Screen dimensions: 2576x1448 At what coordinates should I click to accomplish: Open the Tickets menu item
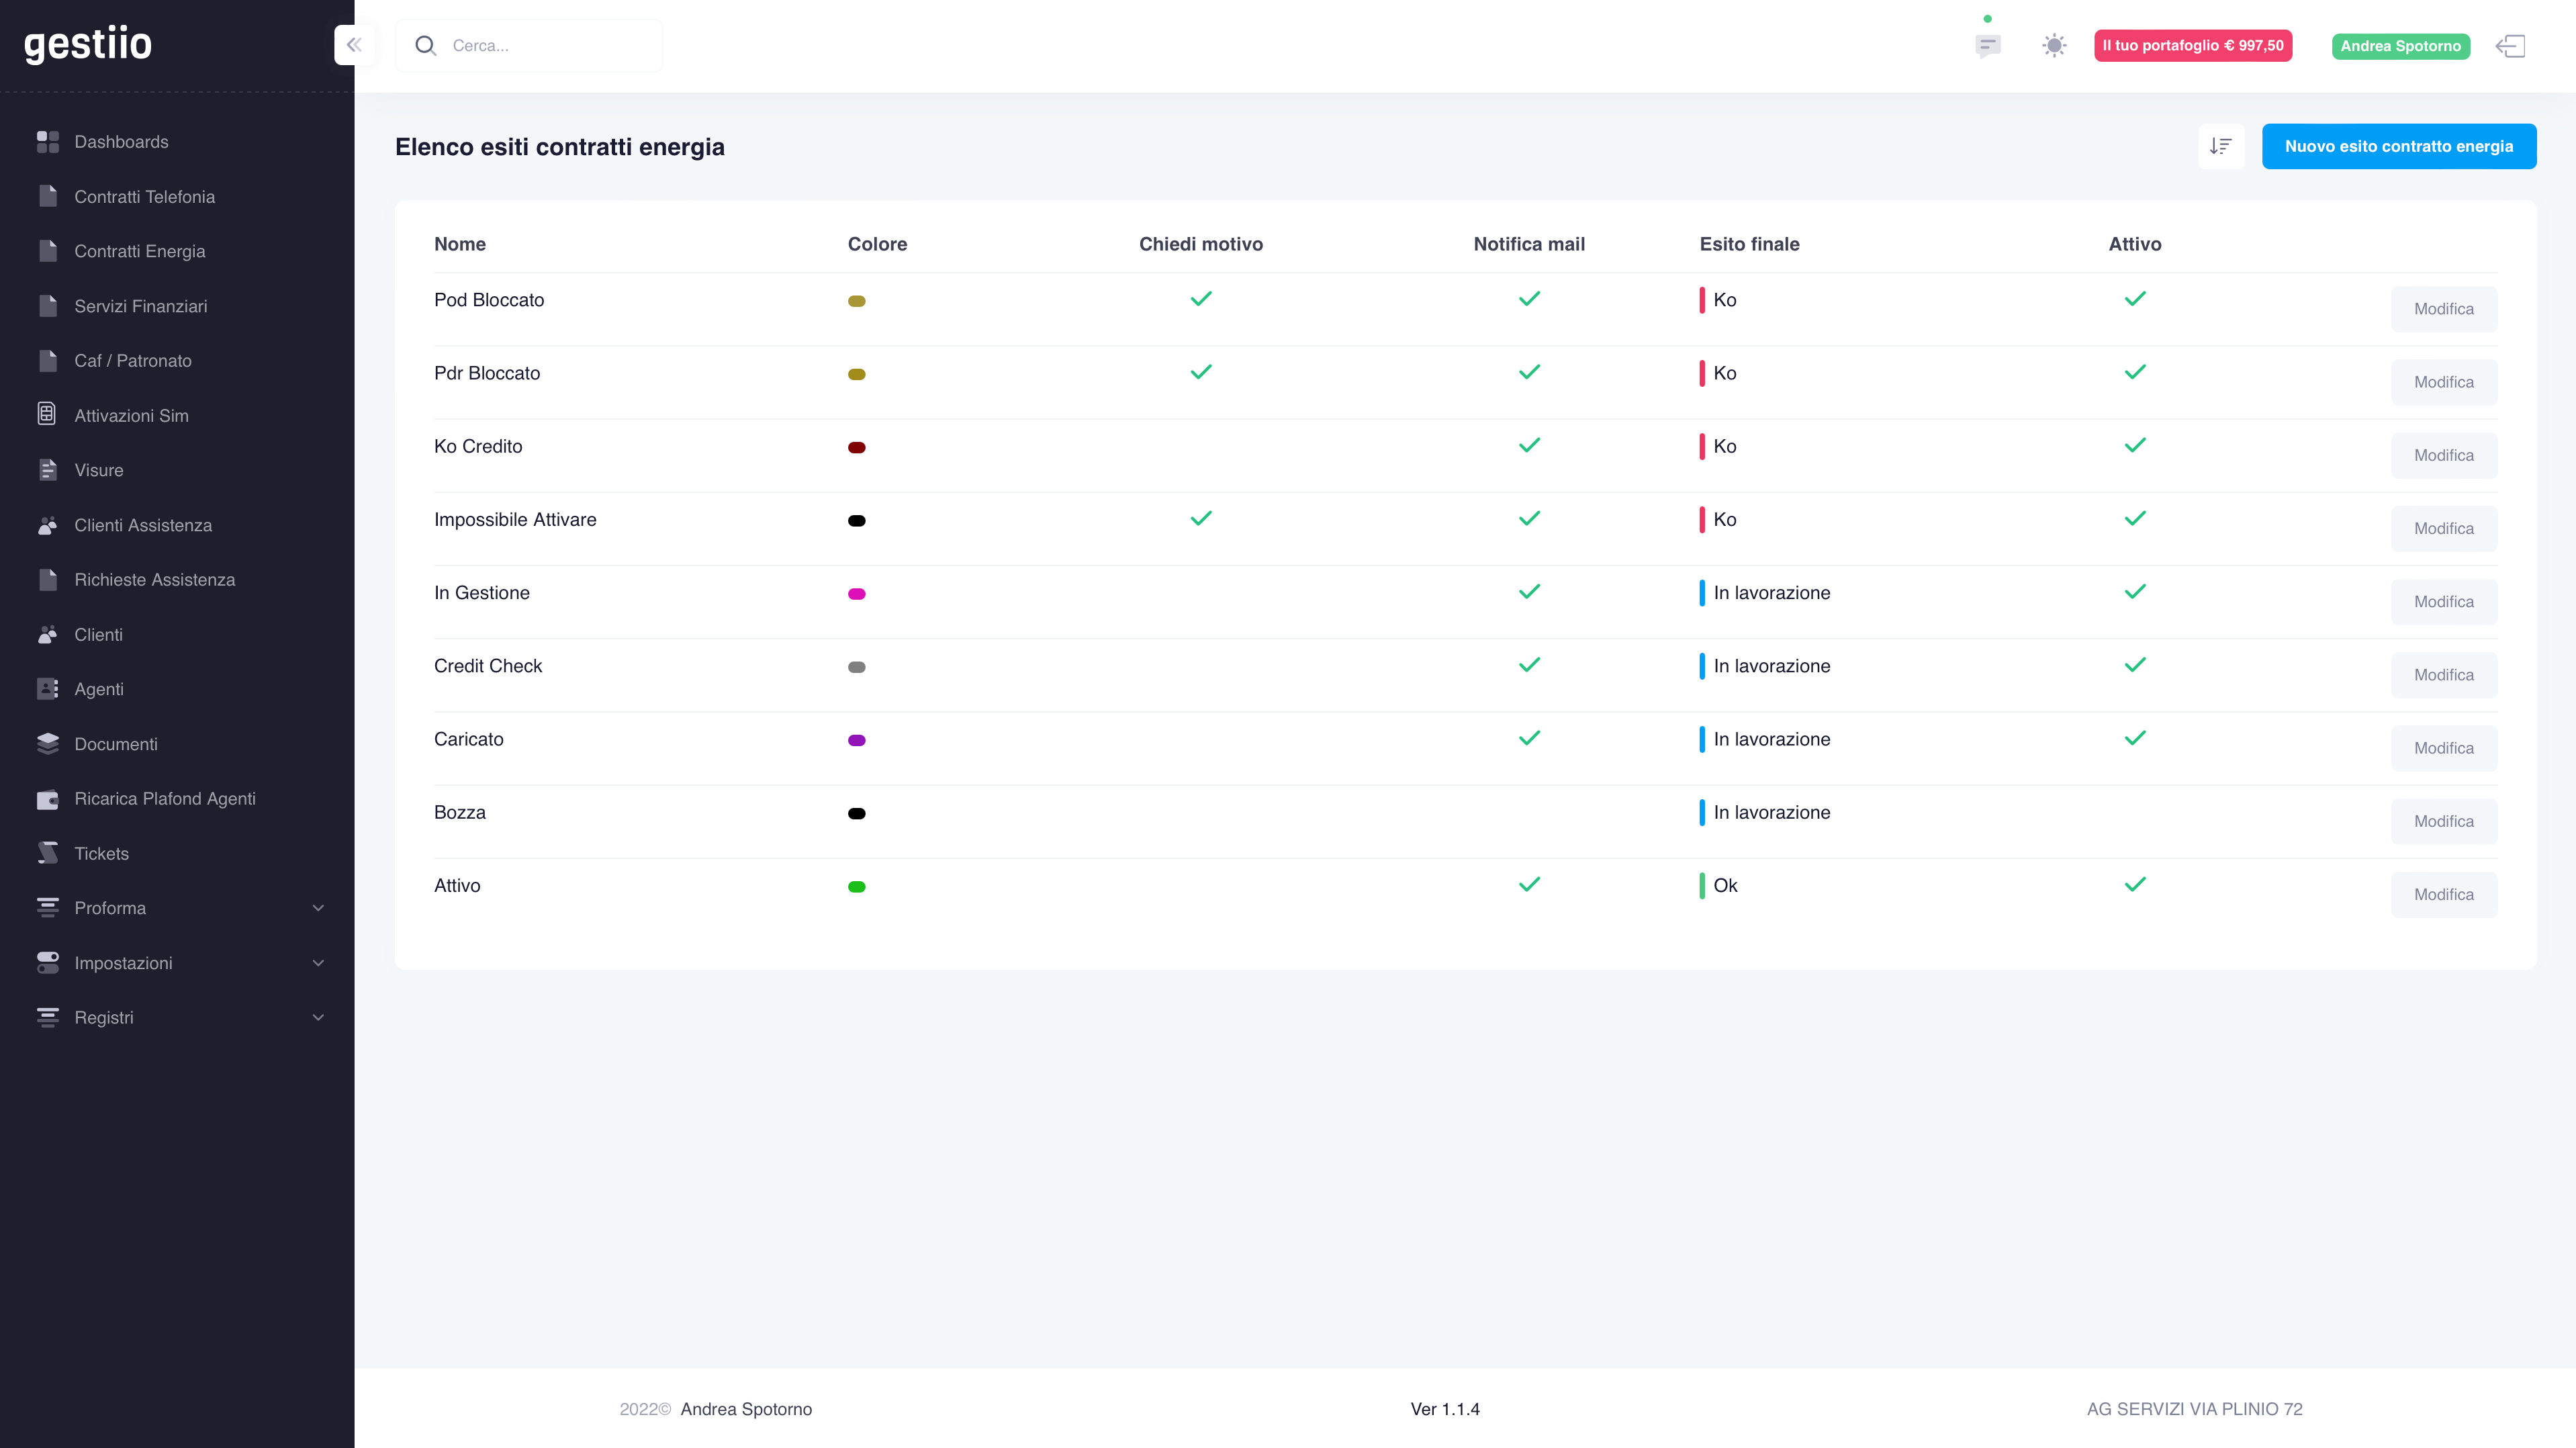101,853
